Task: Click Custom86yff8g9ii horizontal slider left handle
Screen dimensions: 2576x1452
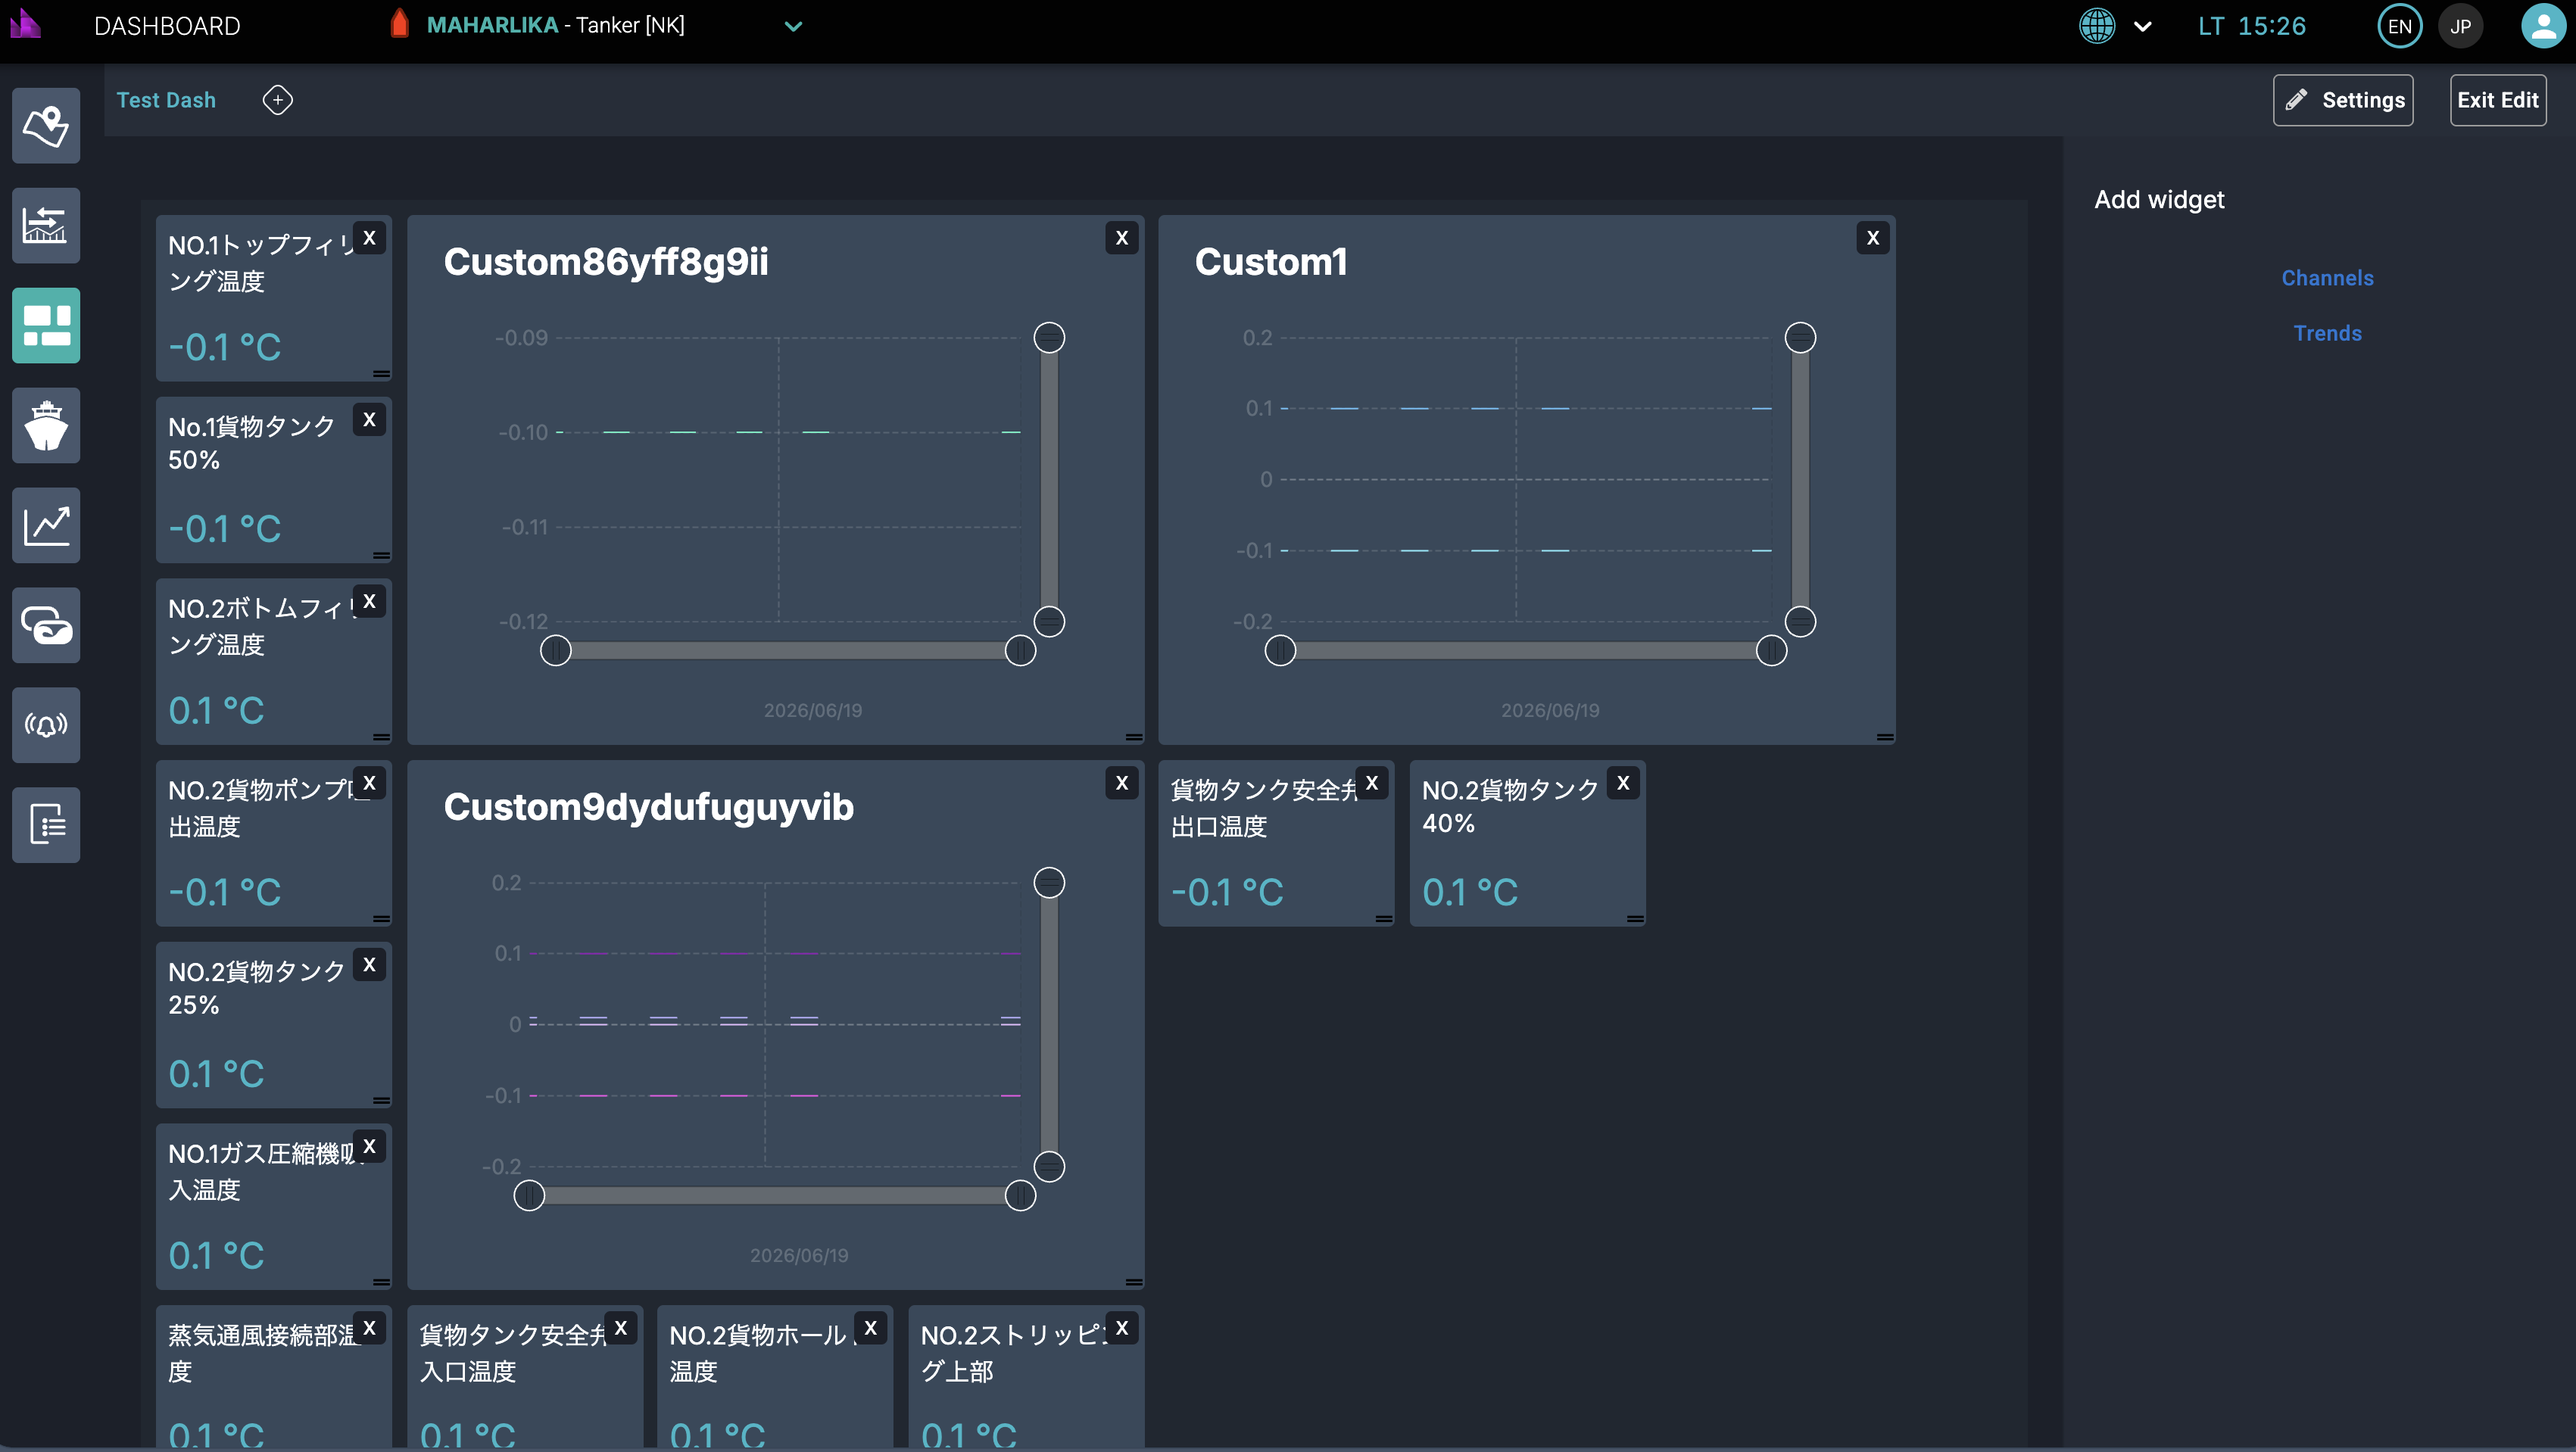Action: pyautogui.click(x=555, y=651)
